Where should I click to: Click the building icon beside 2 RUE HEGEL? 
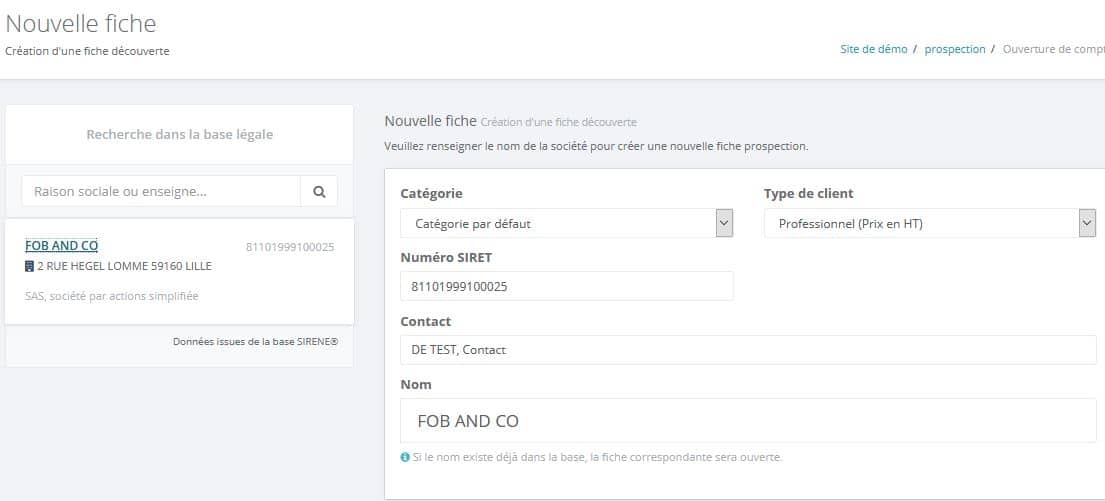point(29,266)
